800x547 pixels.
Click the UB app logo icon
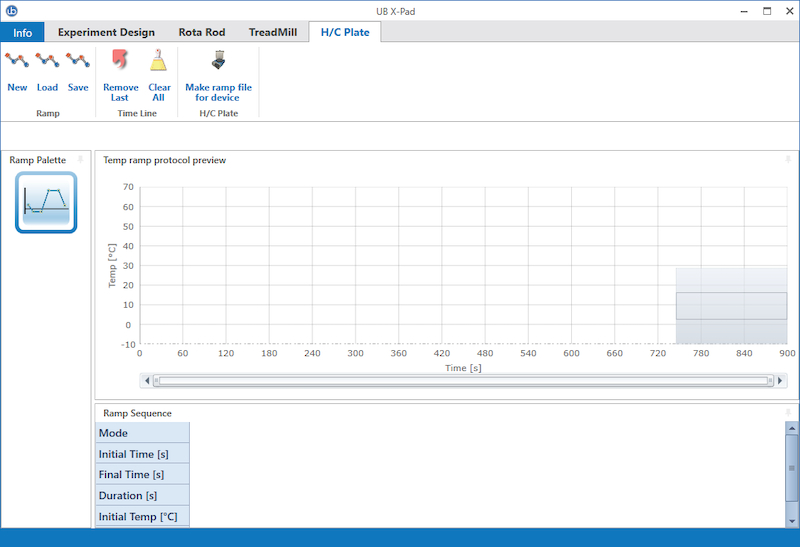(11, 11)
